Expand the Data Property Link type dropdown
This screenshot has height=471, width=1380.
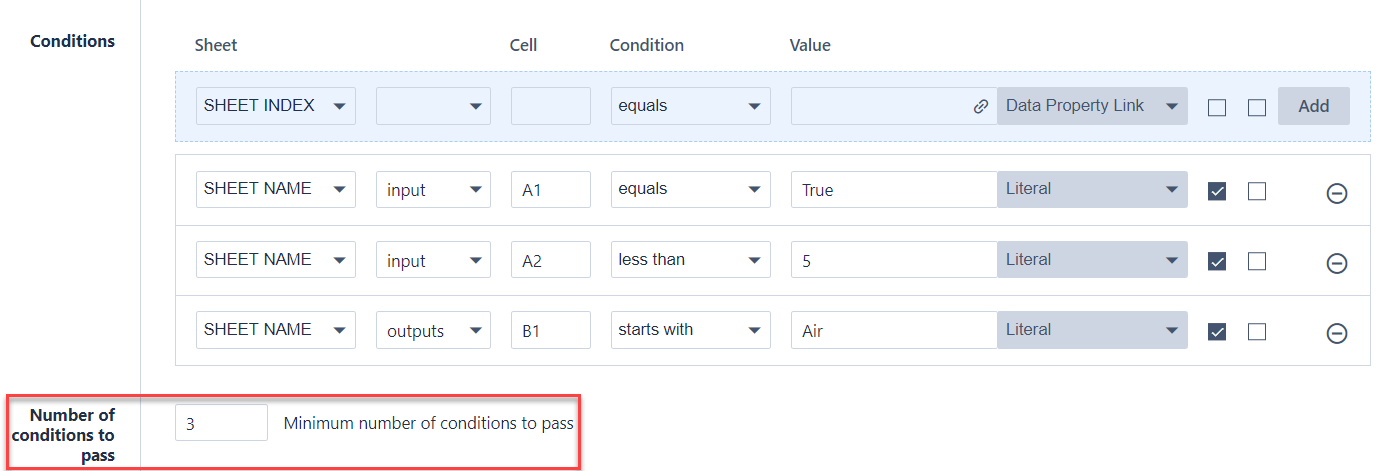1092,106
